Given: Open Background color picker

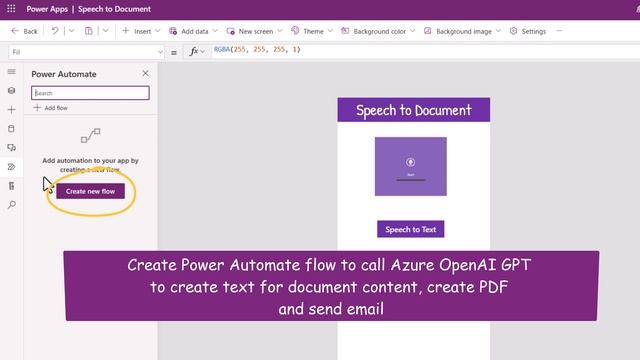Looking at the screenshot, I should click(x=378, y=31).
